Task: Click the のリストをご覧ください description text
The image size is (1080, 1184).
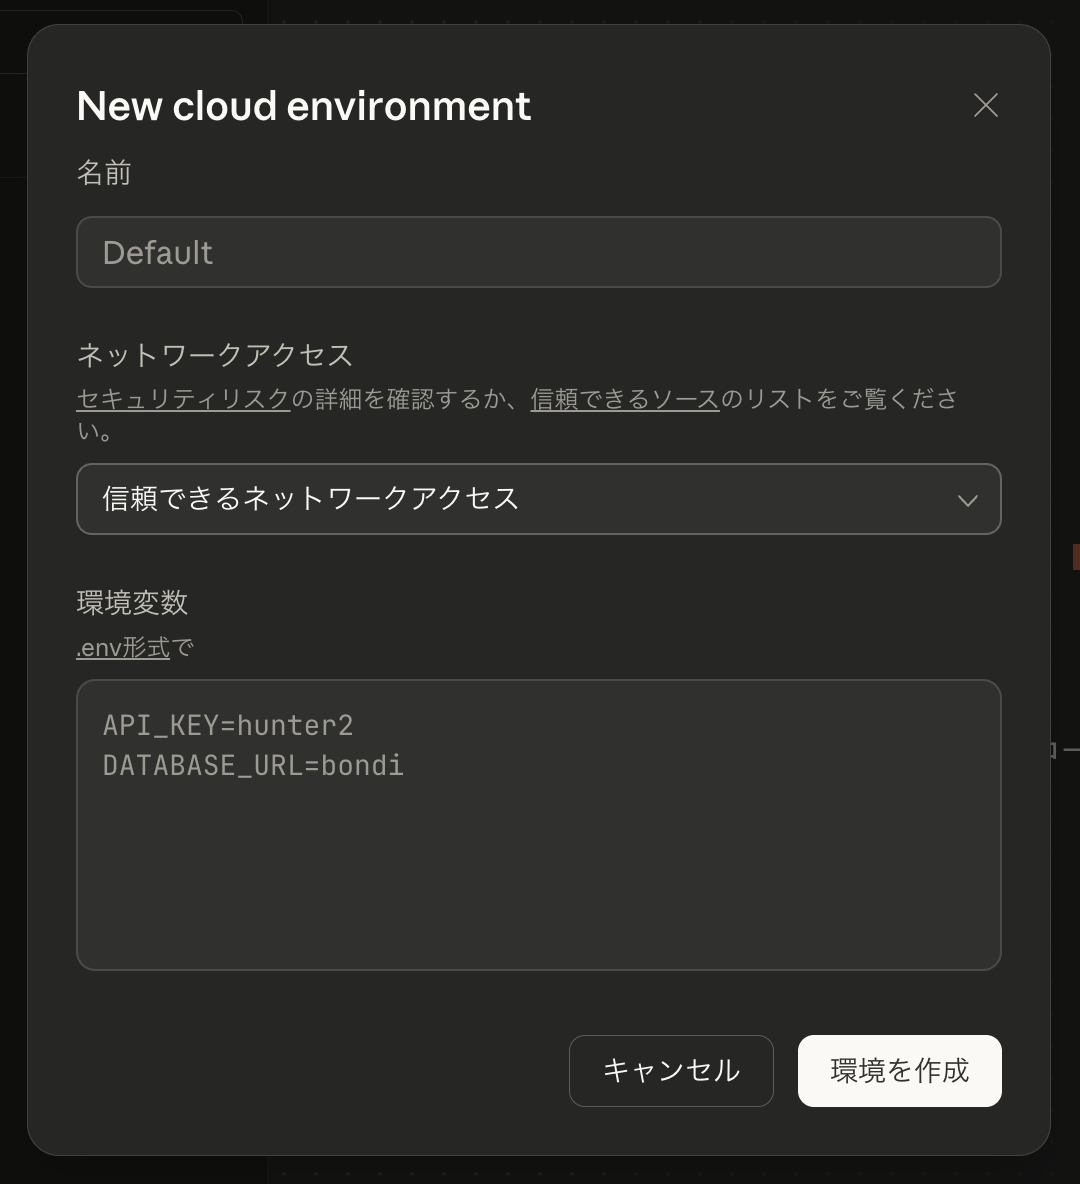Action: point(838,399)
